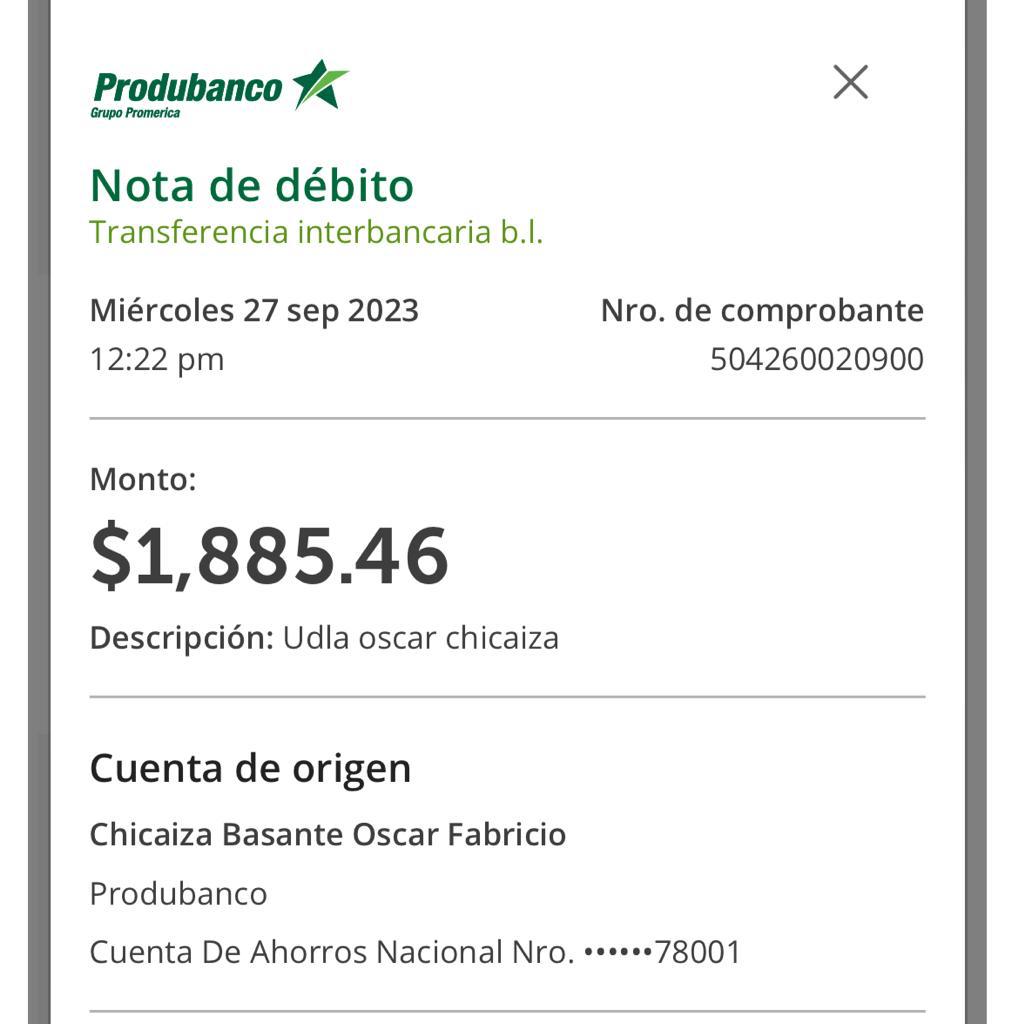Click the Cuenta de origen heading
Image resolution: width=1019 pixels, height=1024 pixels.
coord(250,768)
